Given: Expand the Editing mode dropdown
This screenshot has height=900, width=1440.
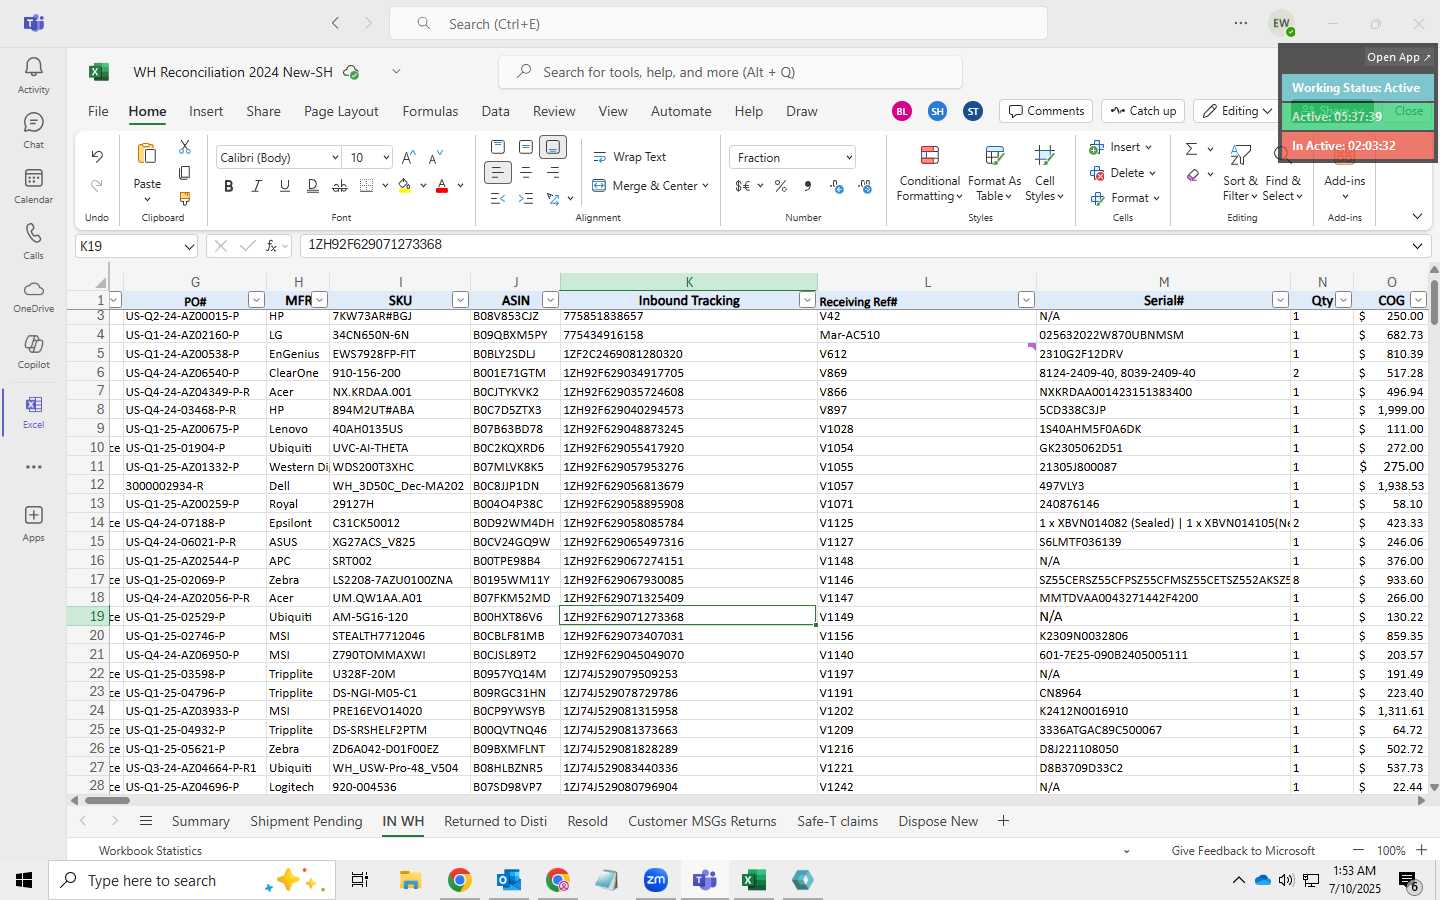Looking at the screenshot, I should pos(1267,111).
